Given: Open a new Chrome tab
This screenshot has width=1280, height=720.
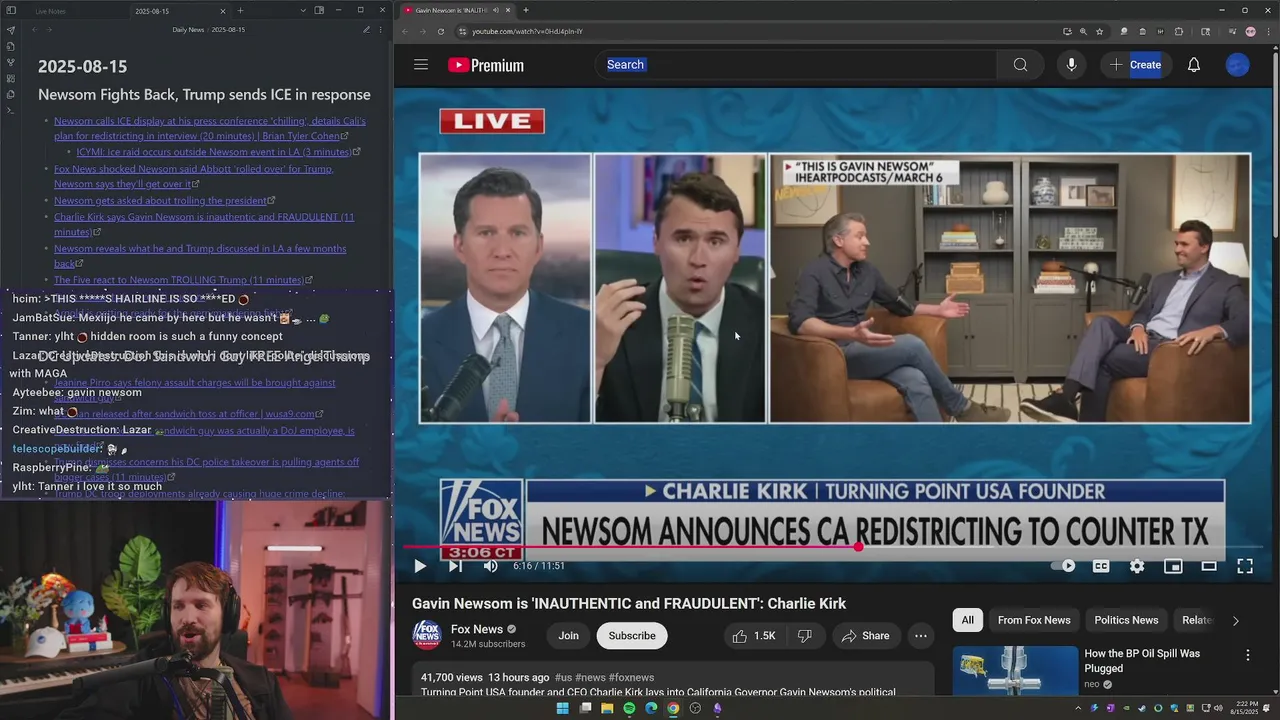Looking at the screenshot, I should click(x=526, y=10).
